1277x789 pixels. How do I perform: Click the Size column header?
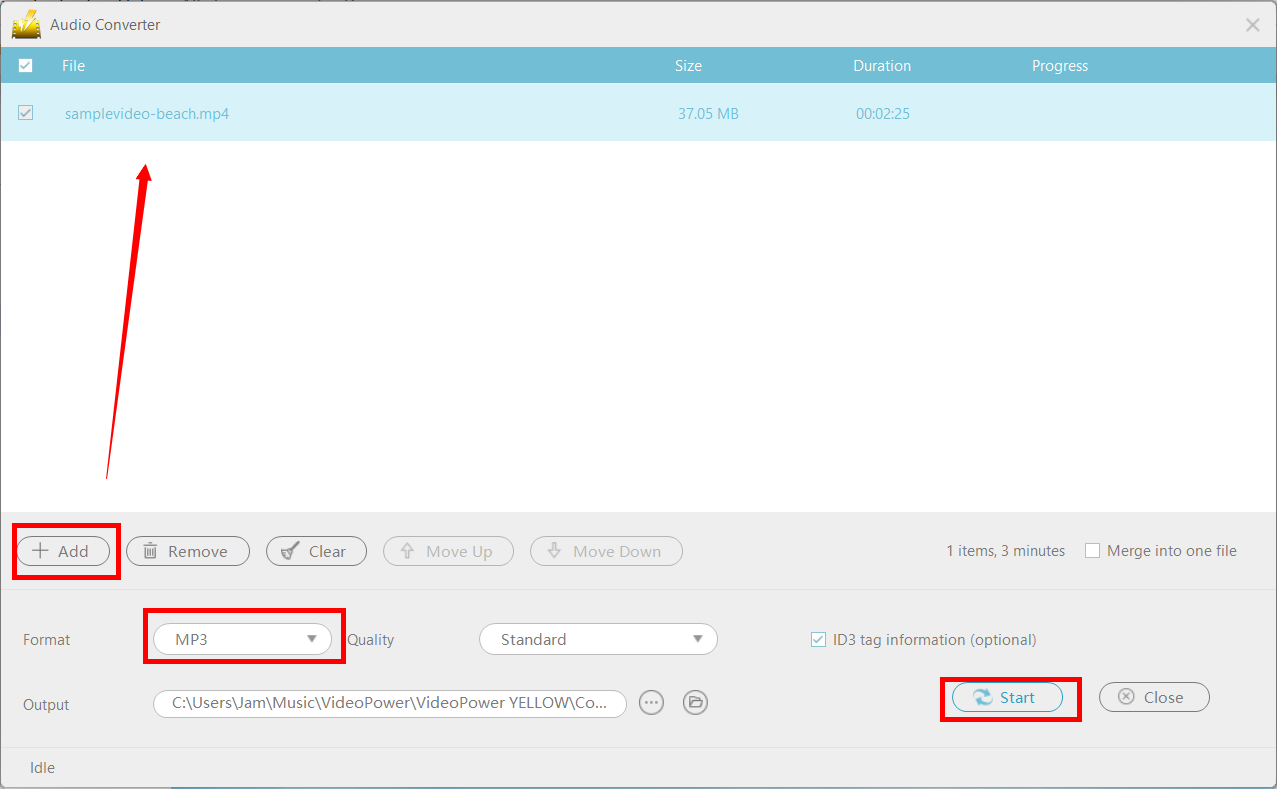(688, 66)
